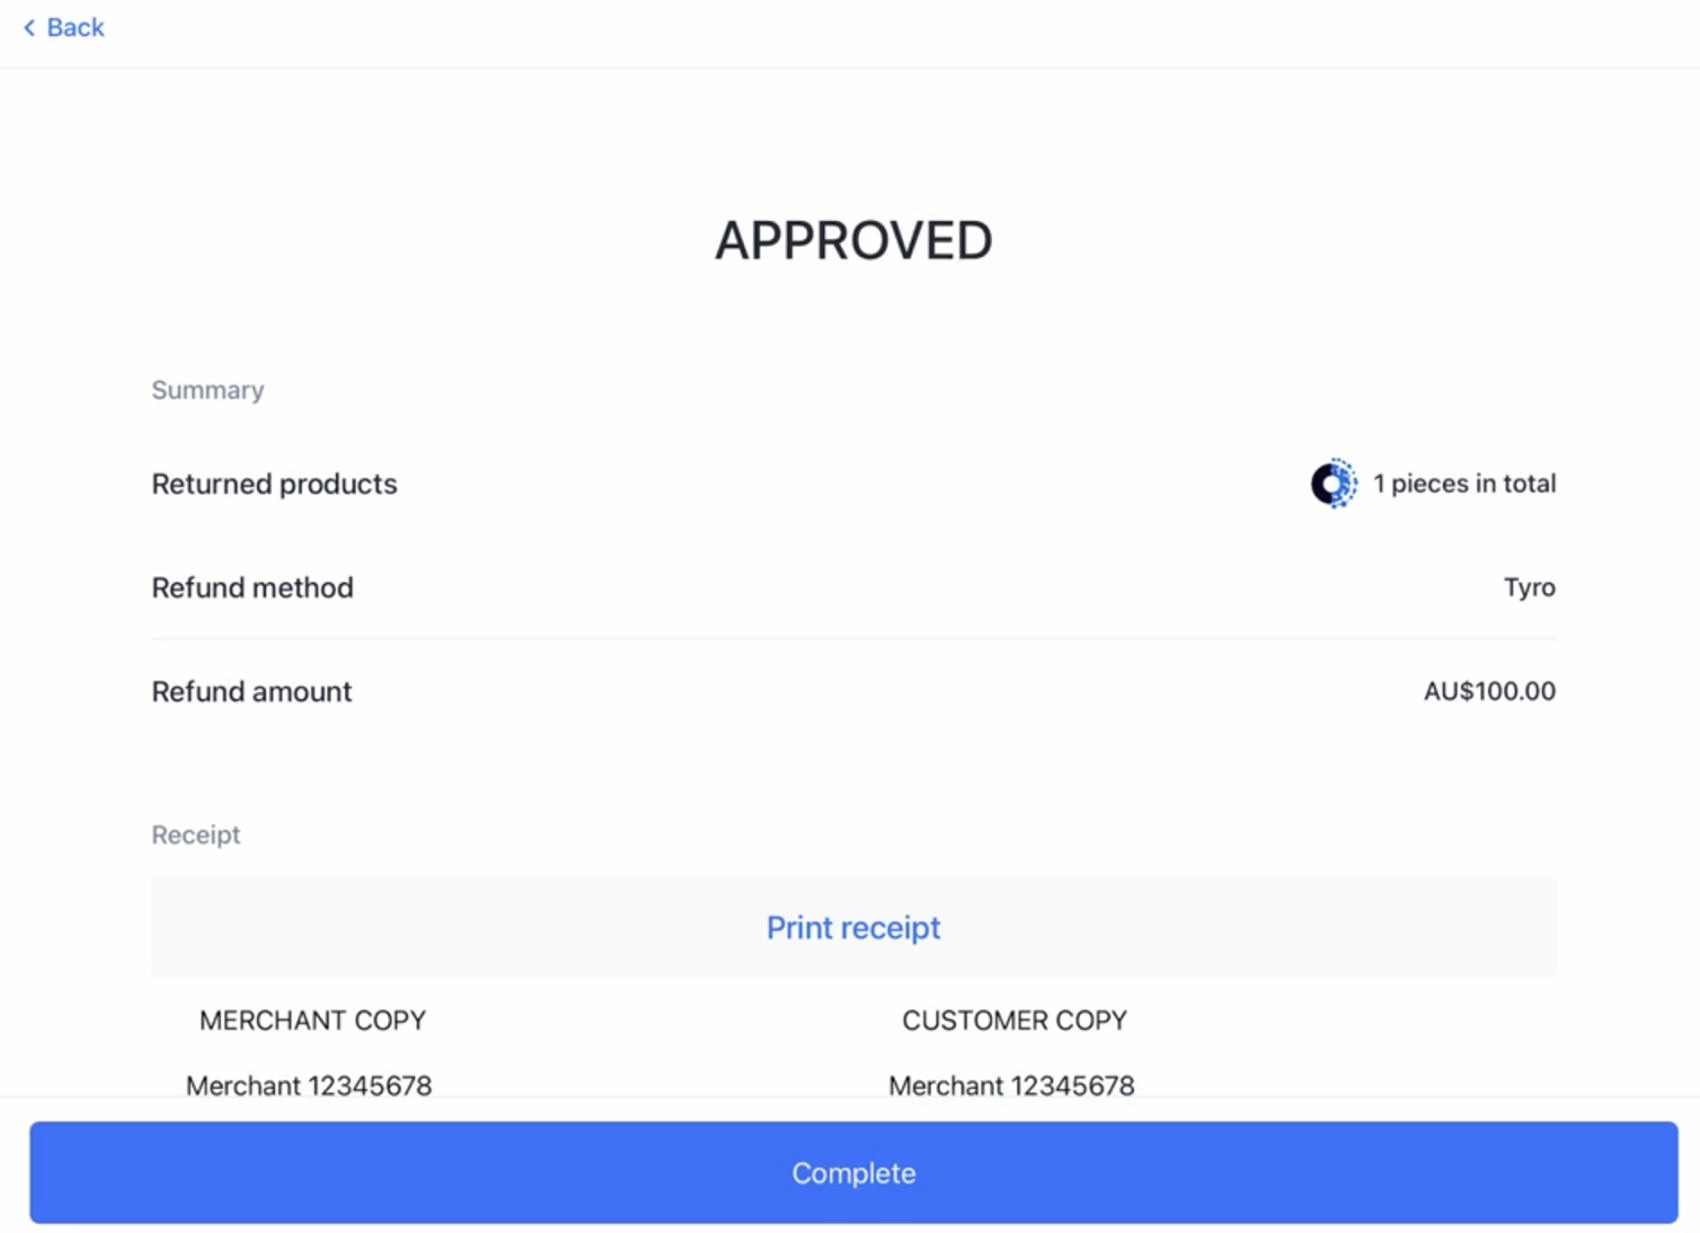Click the Tyro refund method value
The image size is (1700, 1233).
click(x=1529, y=588)
